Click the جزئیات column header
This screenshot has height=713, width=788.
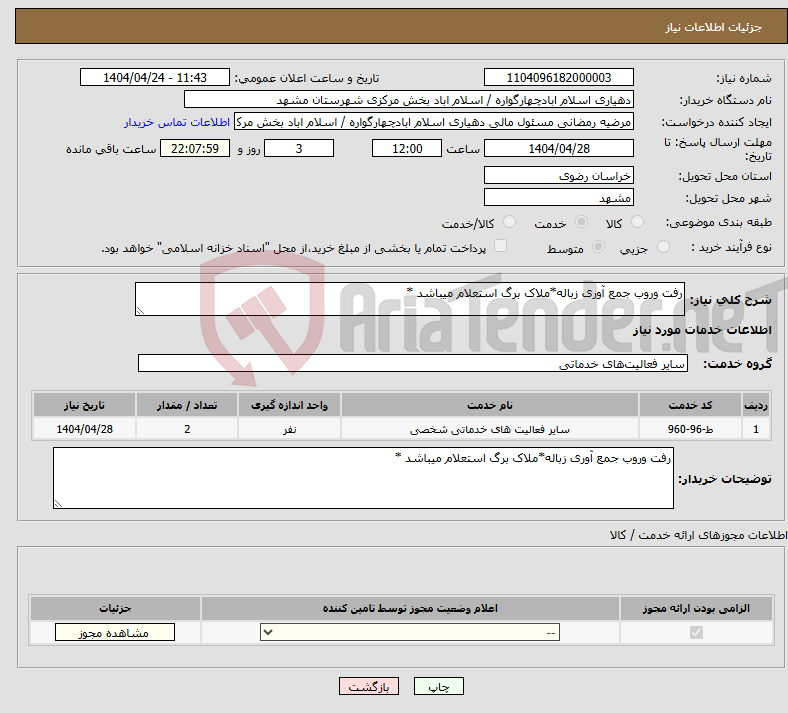pyautogui.click(x=115, y=608)
